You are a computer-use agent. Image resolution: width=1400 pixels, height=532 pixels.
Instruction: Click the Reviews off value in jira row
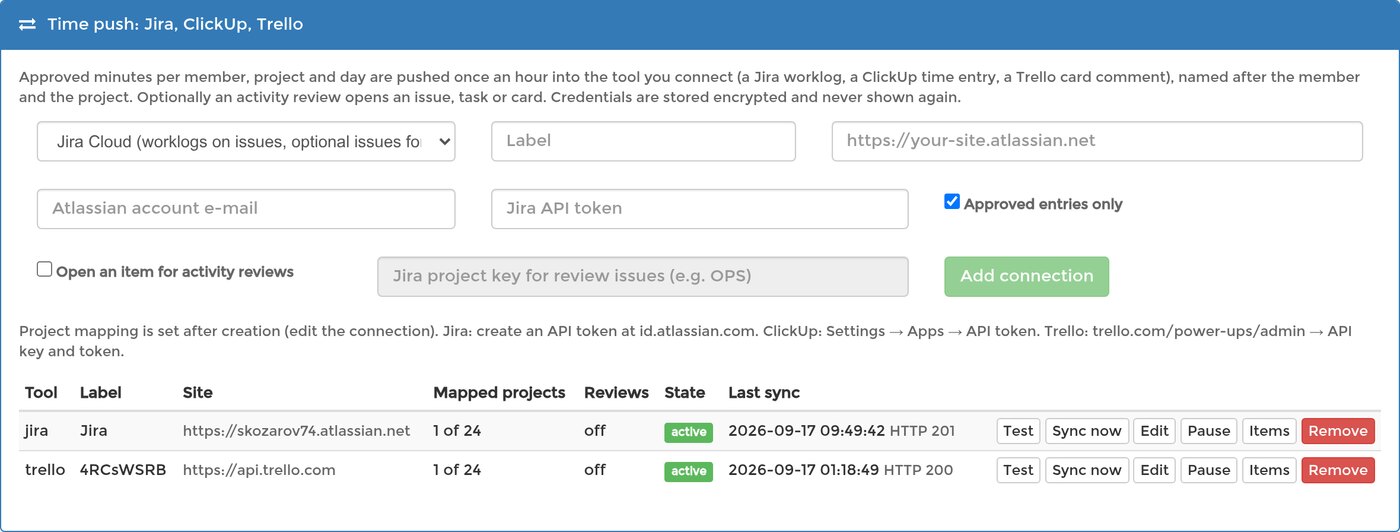point(594,431)
